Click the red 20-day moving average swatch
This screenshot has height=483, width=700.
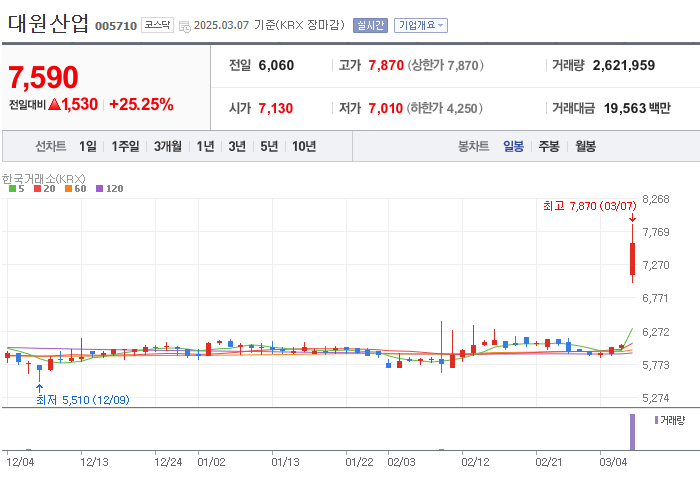(x=38, y=189)
